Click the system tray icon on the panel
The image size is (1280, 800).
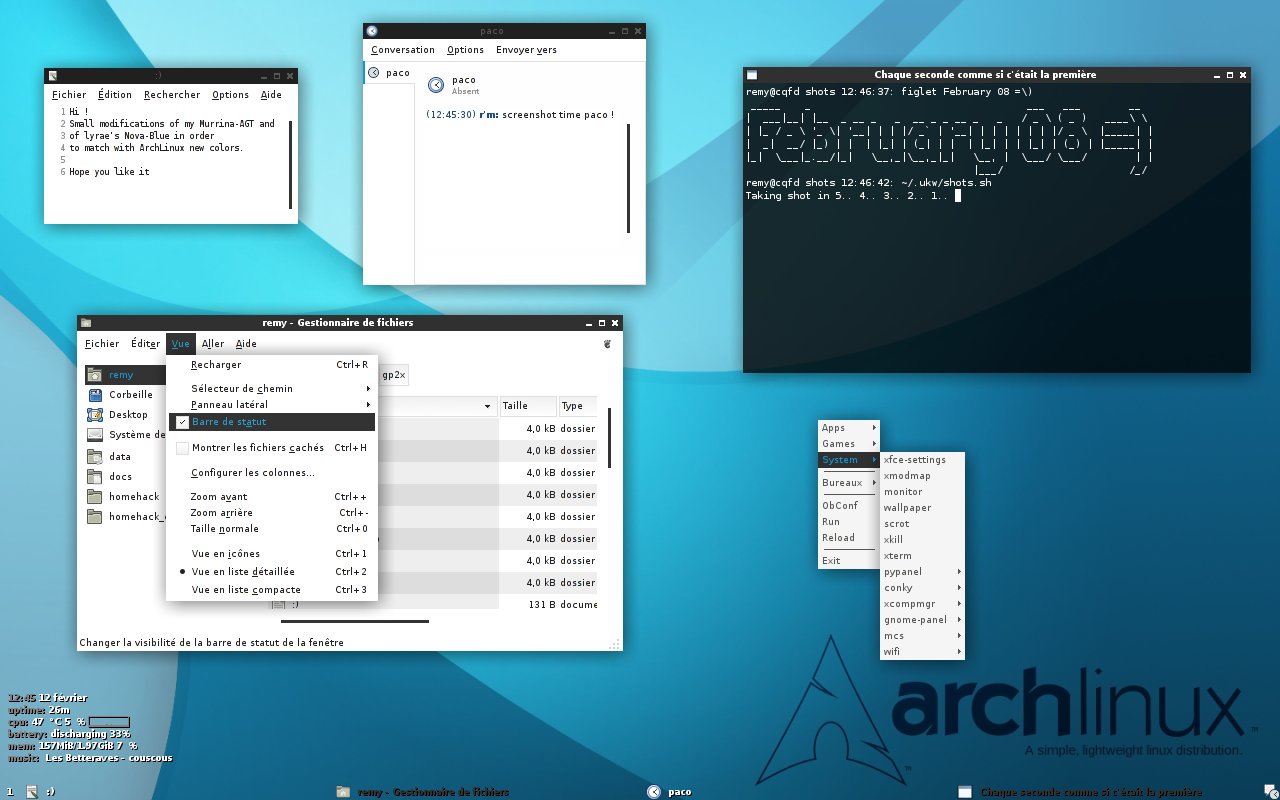1270,792
